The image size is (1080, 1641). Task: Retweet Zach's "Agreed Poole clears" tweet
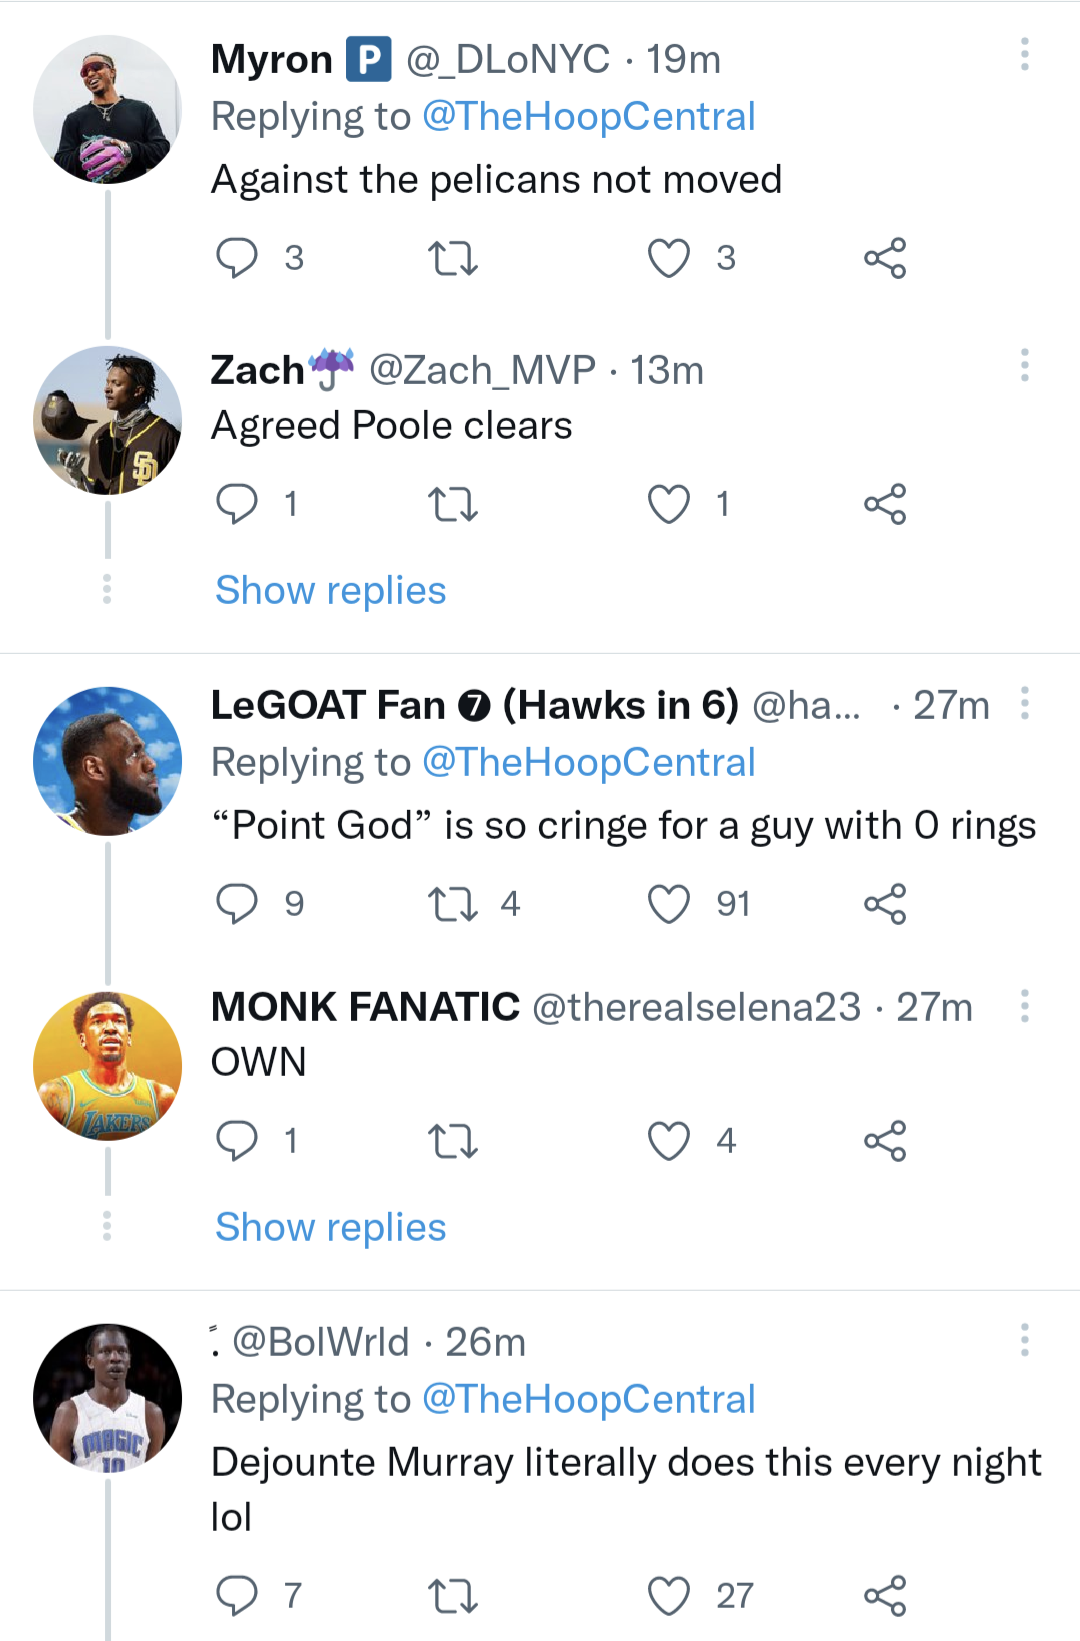click(x=453, y=504)
